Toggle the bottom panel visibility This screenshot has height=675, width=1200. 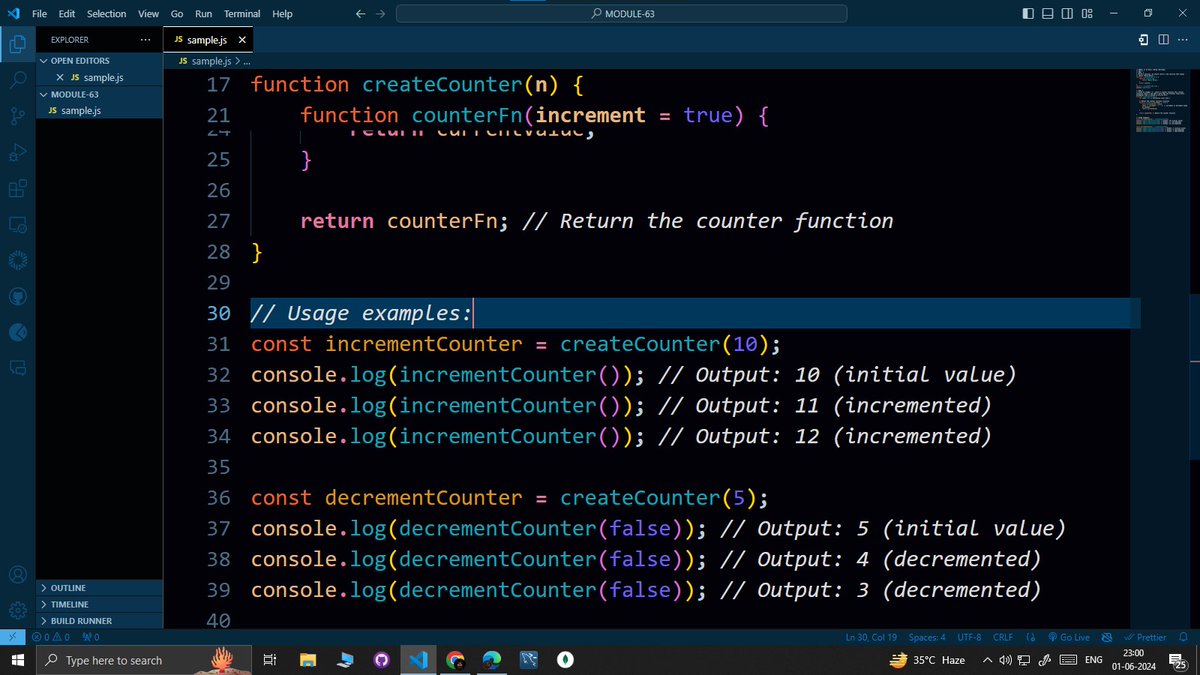(1048, 13)
